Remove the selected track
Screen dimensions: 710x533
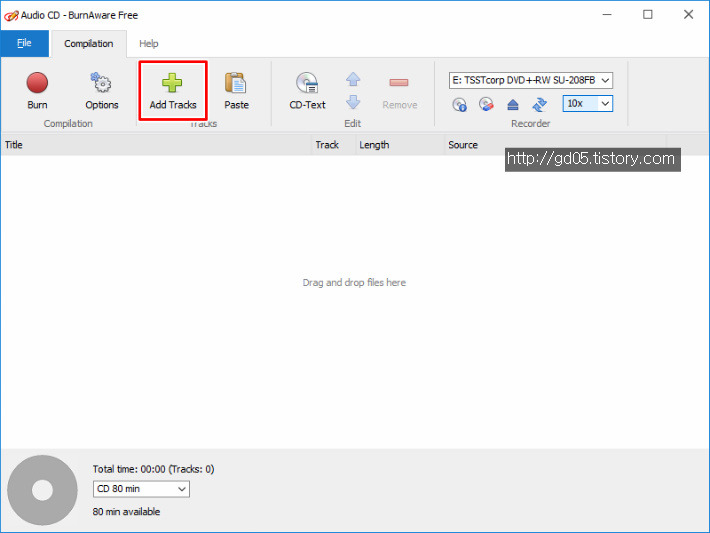(x=399, y=91)
